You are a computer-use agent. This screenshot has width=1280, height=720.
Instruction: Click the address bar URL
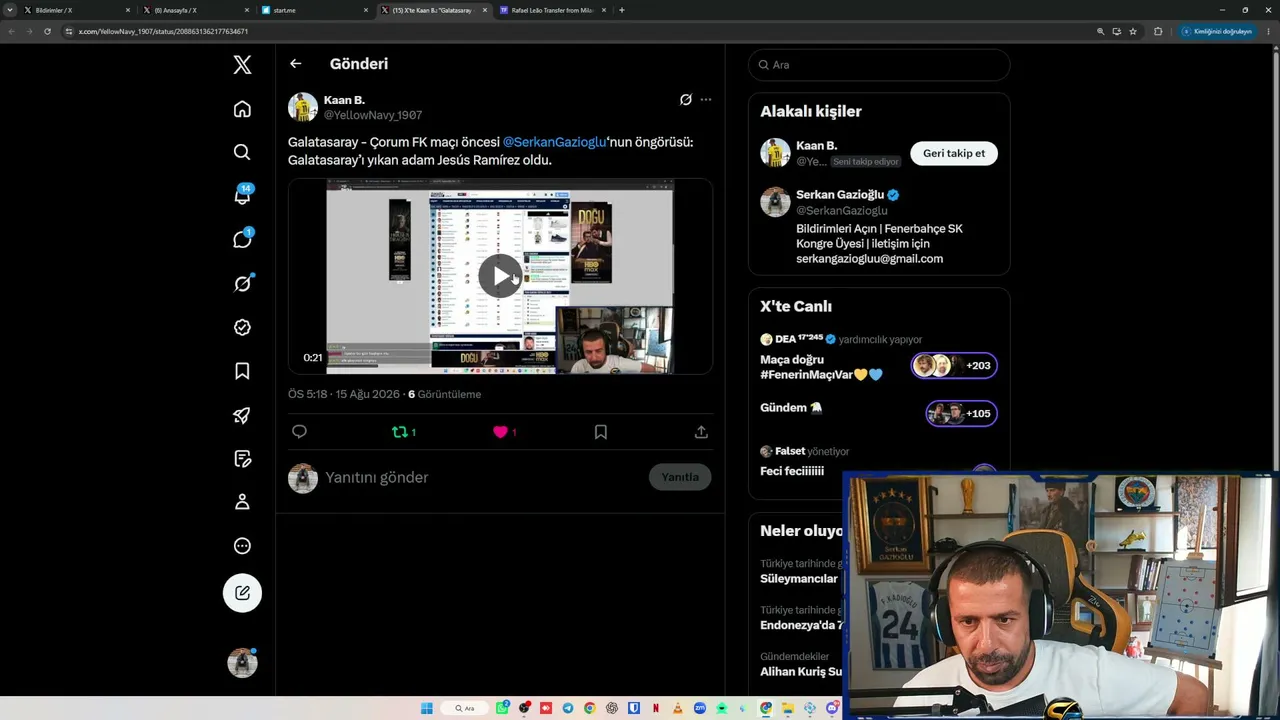click(163, 31)
